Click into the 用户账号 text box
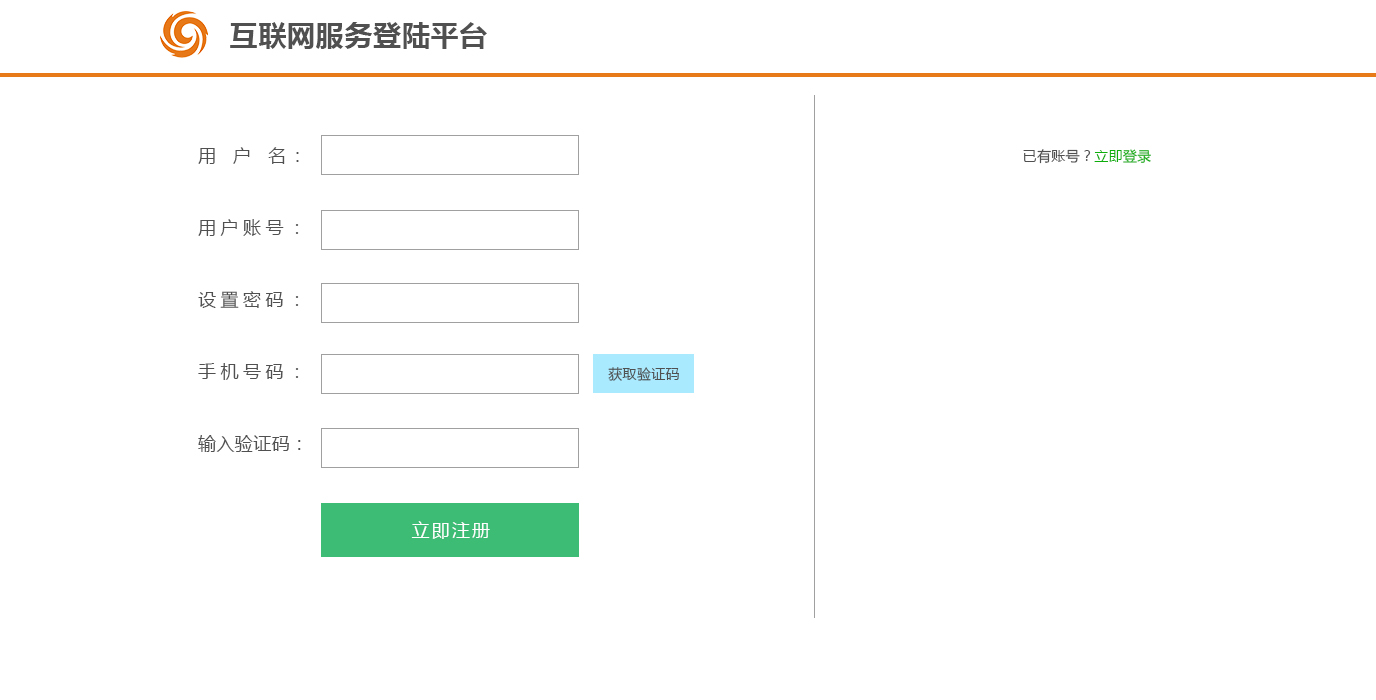 tap(450, 230)
